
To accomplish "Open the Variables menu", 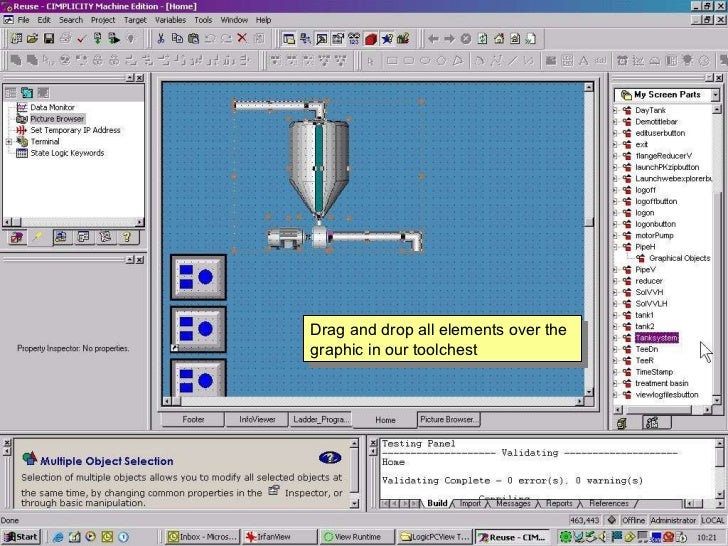I will coord(170,20).
